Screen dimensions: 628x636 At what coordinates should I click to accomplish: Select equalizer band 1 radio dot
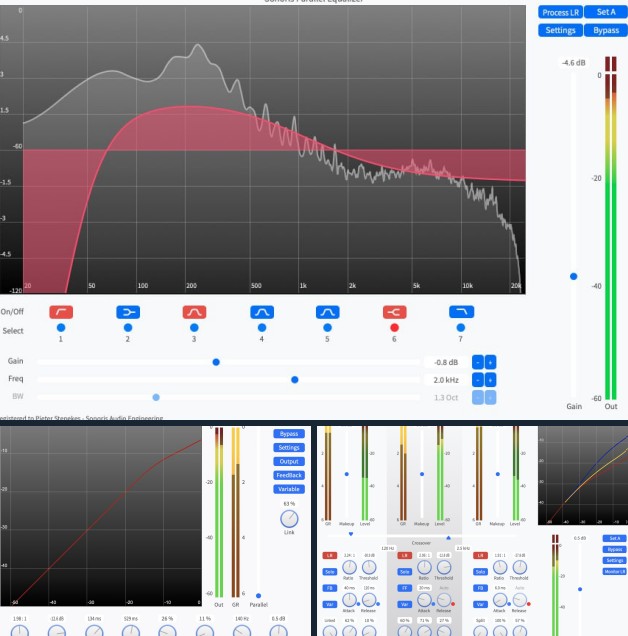61,327
